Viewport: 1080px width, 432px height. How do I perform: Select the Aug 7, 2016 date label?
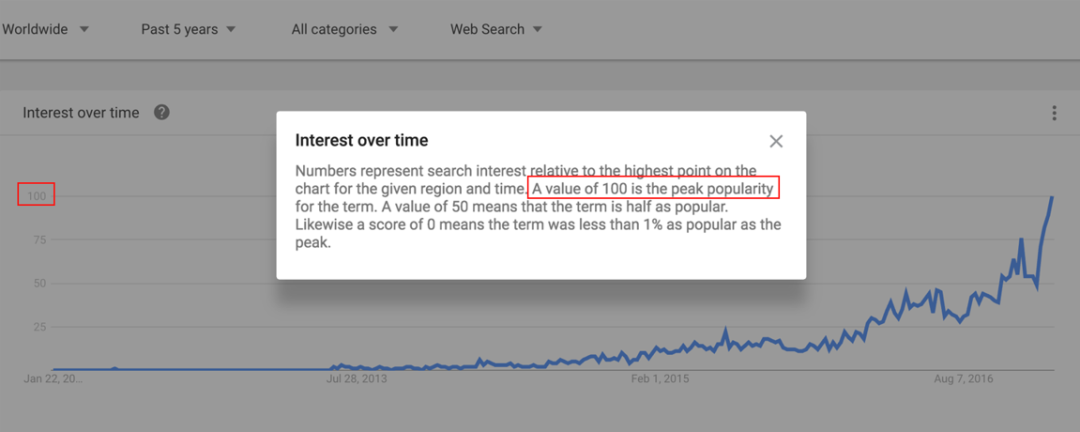964,379
